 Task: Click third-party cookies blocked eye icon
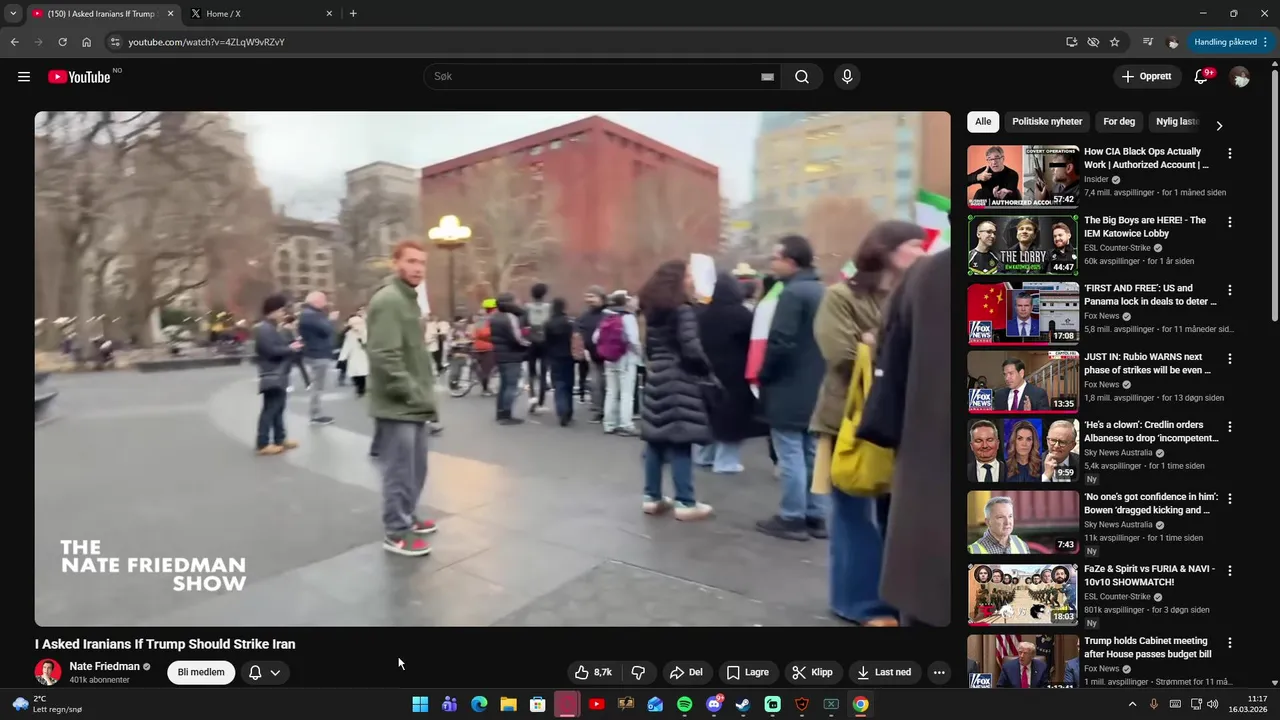click(1093, 42)
